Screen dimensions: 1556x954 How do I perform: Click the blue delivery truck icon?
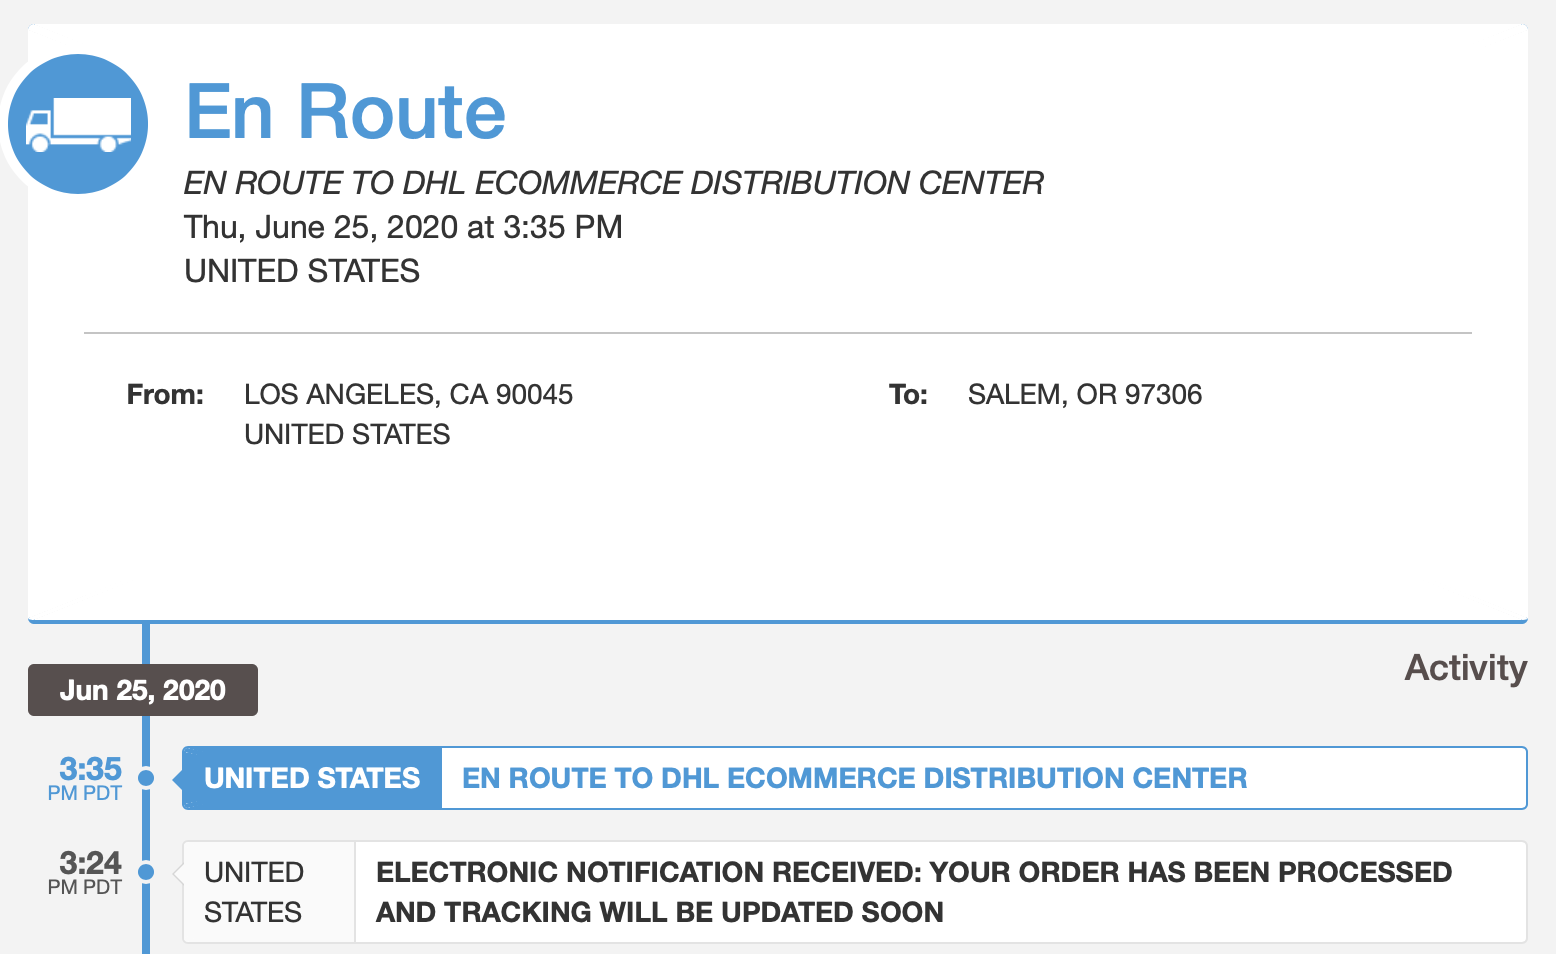(x=78, y=124)
